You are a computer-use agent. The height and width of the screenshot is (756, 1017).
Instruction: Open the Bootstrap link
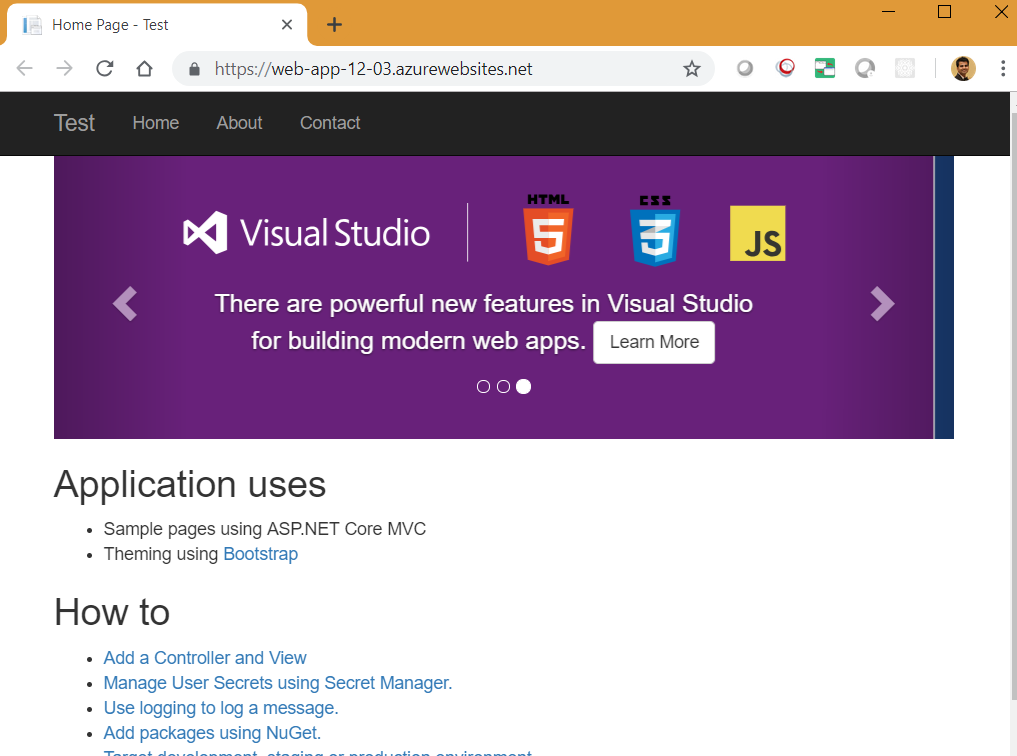tap(260, 554)
